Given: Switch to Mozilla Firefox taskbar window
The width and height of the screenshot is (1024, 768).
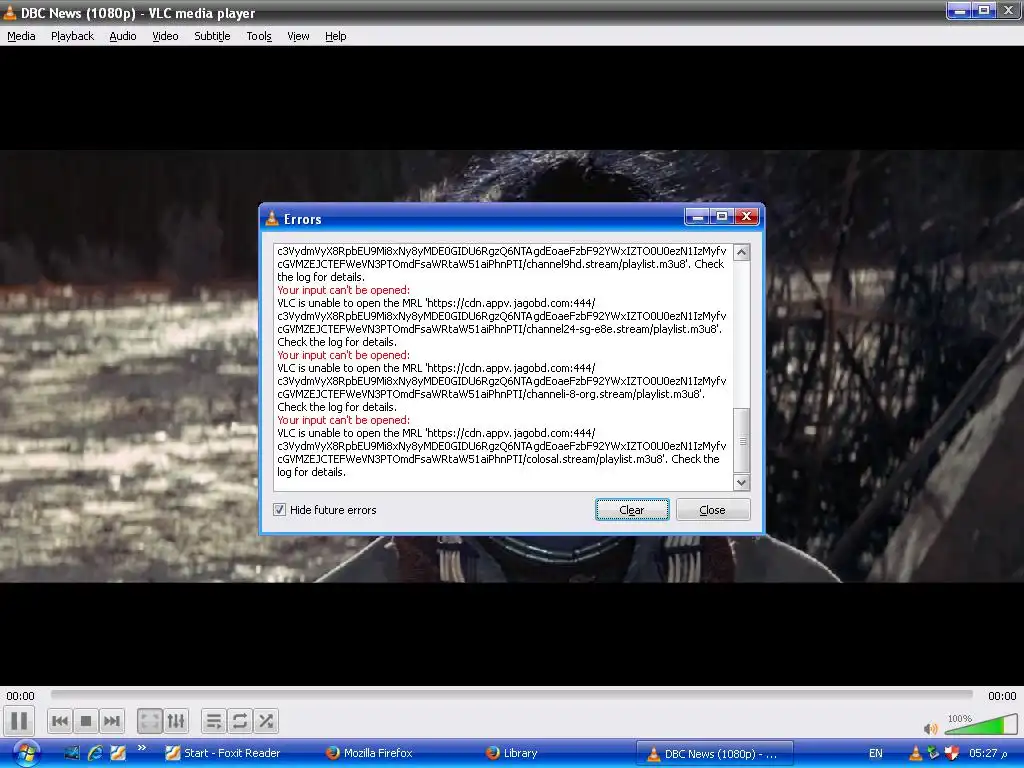Looking at the screenshot, I should pyautogui.click(x=370, y=753).
